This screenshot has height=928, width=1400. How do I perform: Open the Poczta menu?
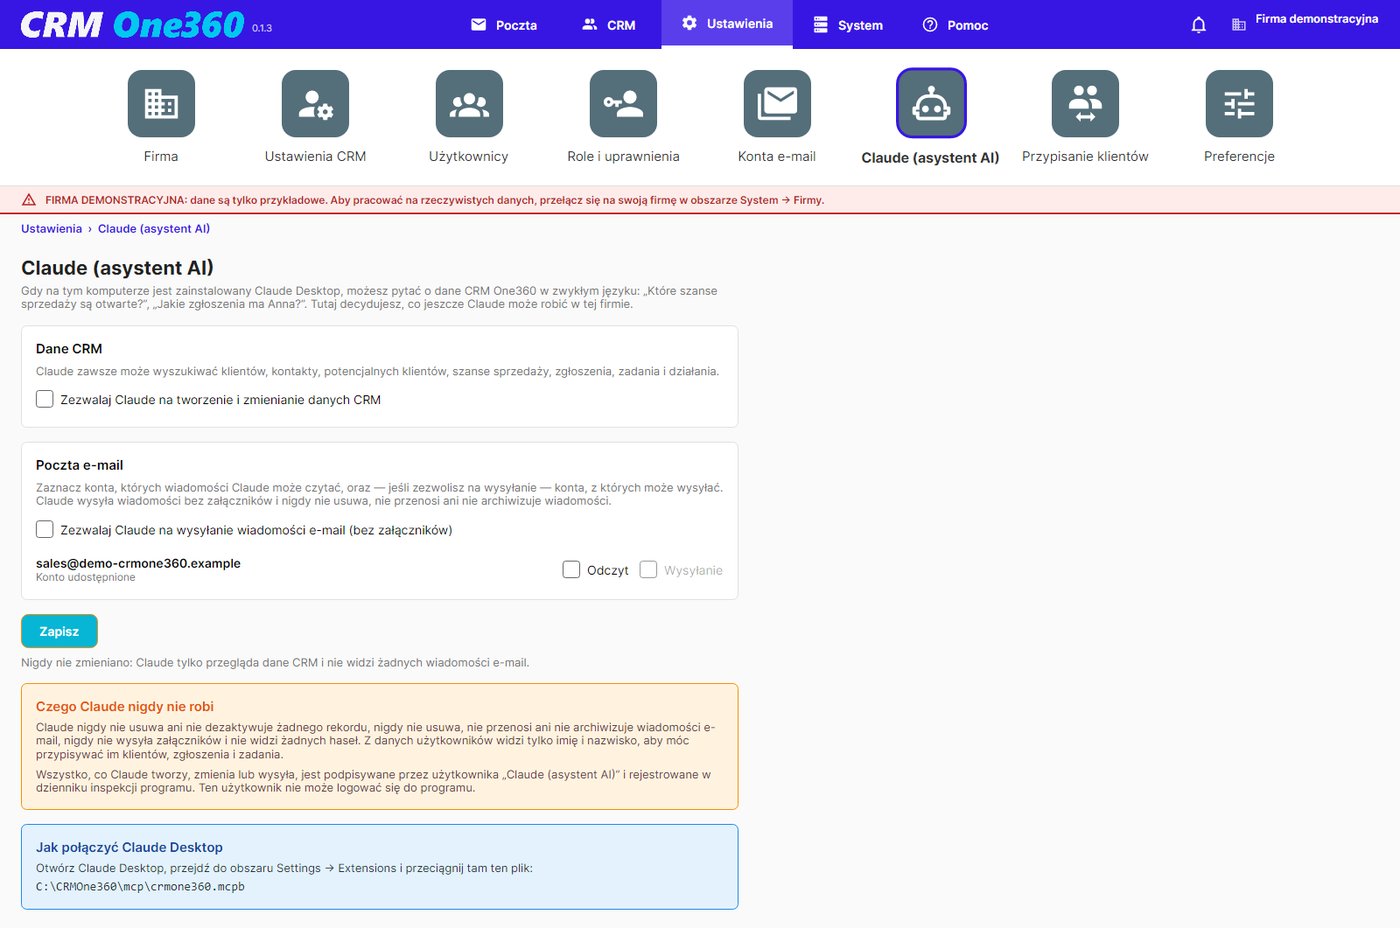(504, 25)
